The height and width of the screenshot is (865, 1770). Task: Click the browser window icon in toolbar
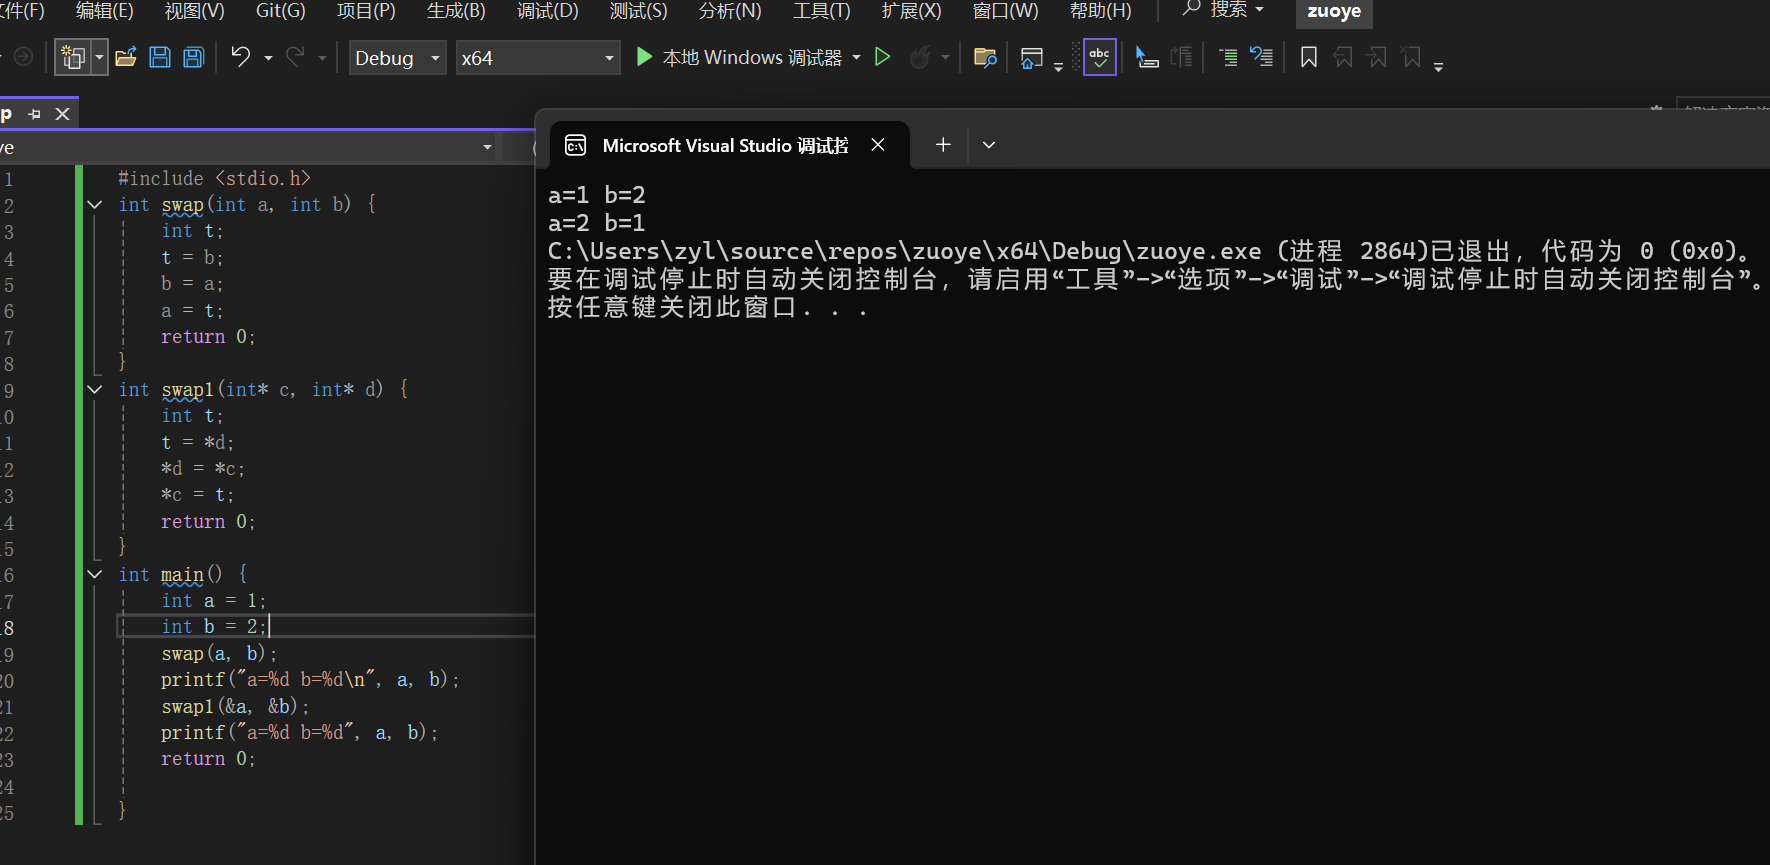click(1031, 58)
